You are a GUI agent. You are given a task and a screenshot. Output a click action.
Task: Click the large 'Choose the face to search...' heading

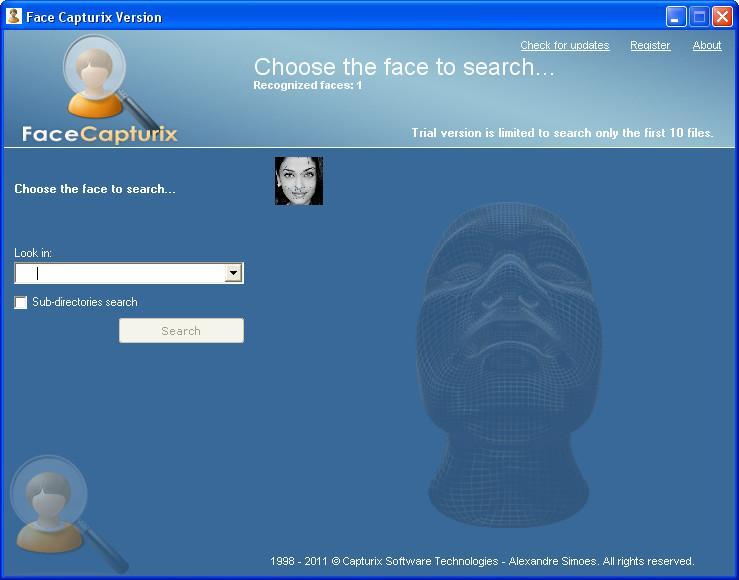click(x=404, y=67)
